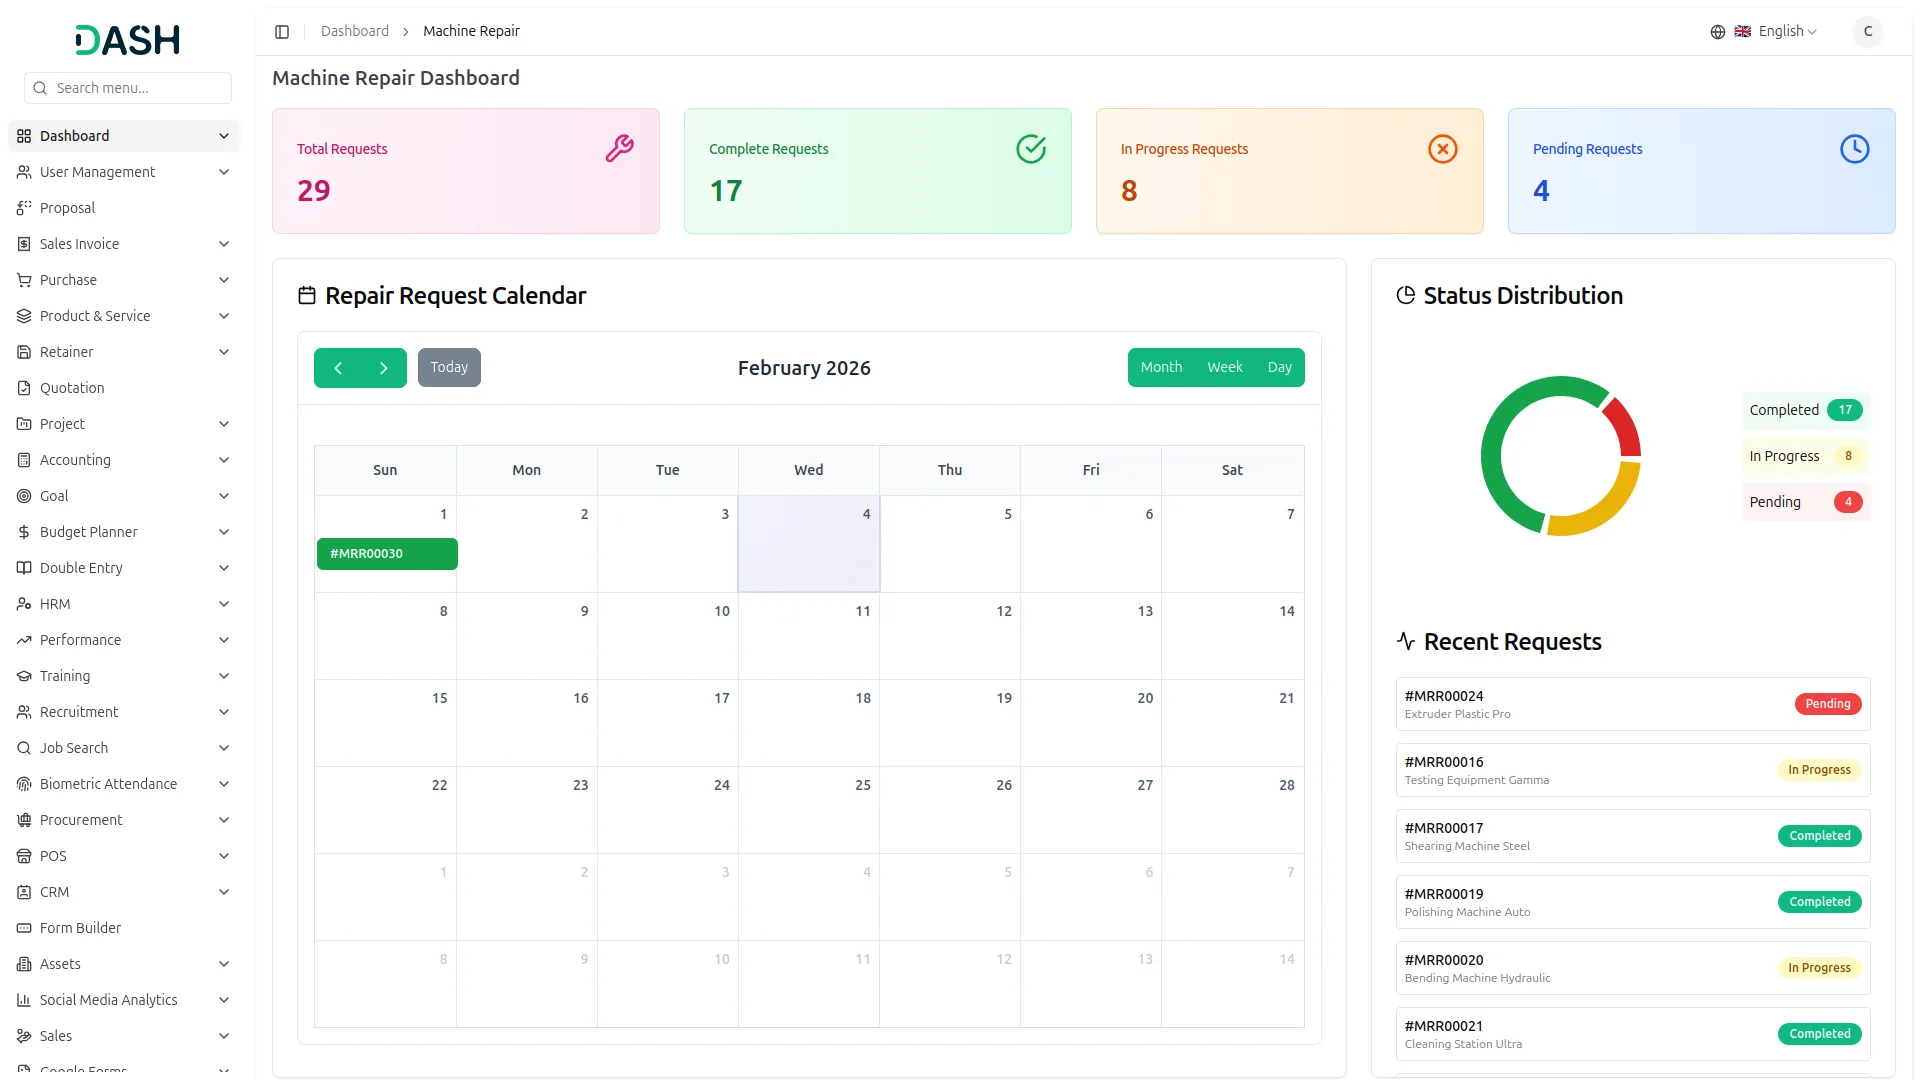Open Proposal in the sidebar
The image size is (1920, 1080).
click(67, 208)
